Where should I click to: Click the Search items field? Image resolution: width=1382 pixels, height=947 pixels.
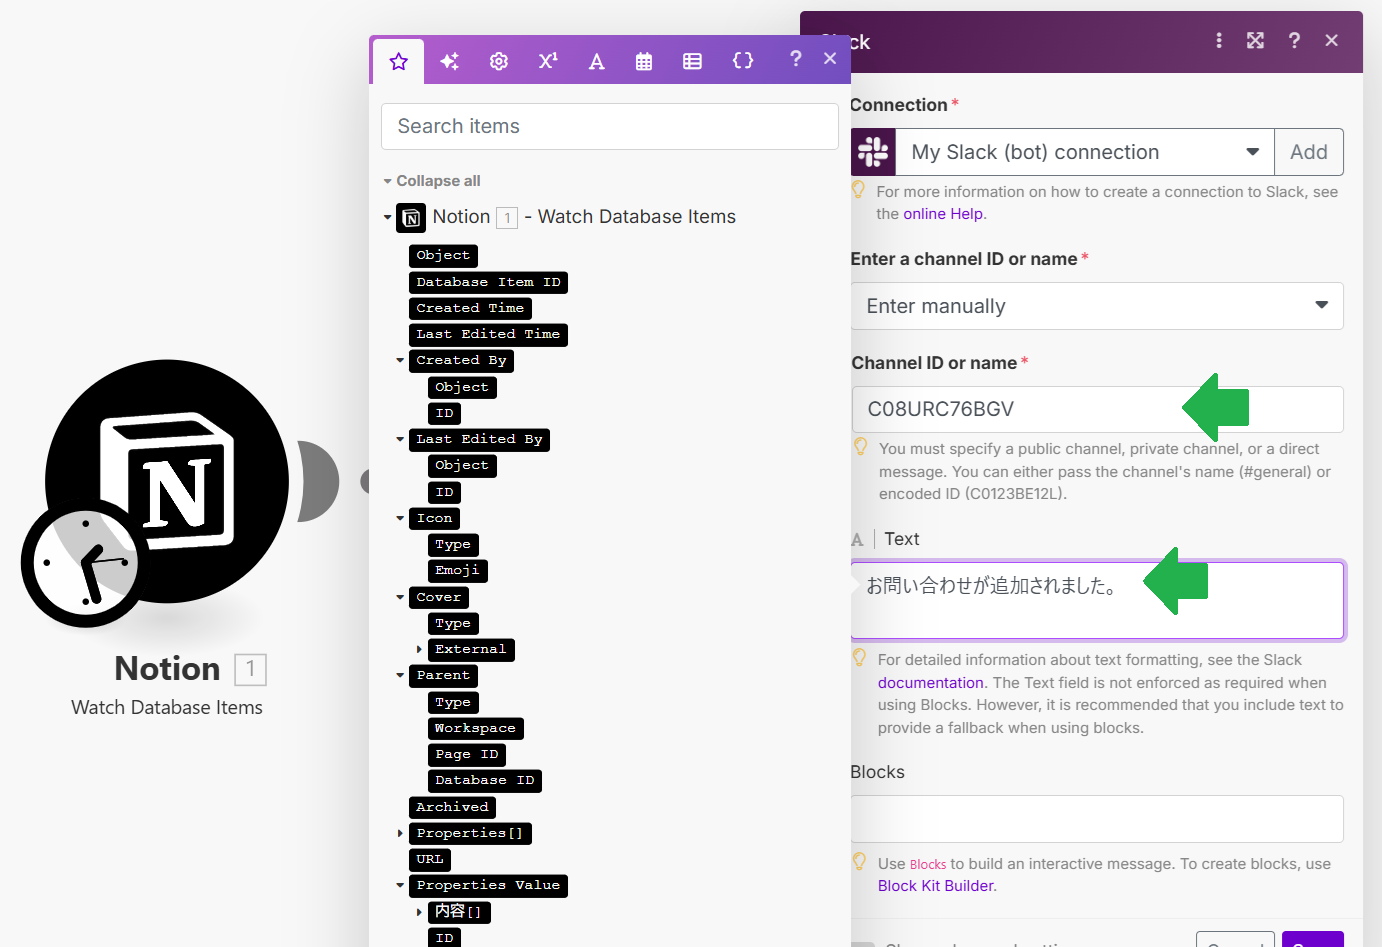[x=610, y=126]
